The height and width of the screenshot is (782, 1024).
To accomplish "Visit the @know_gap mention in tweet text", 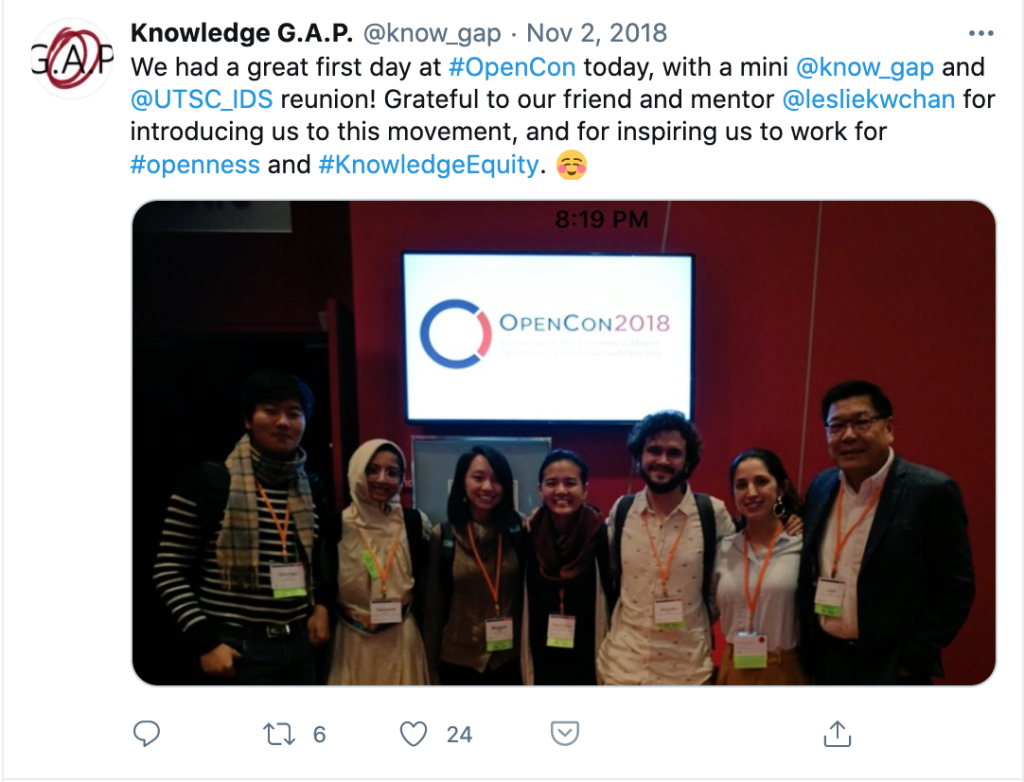I will point(865,68).
